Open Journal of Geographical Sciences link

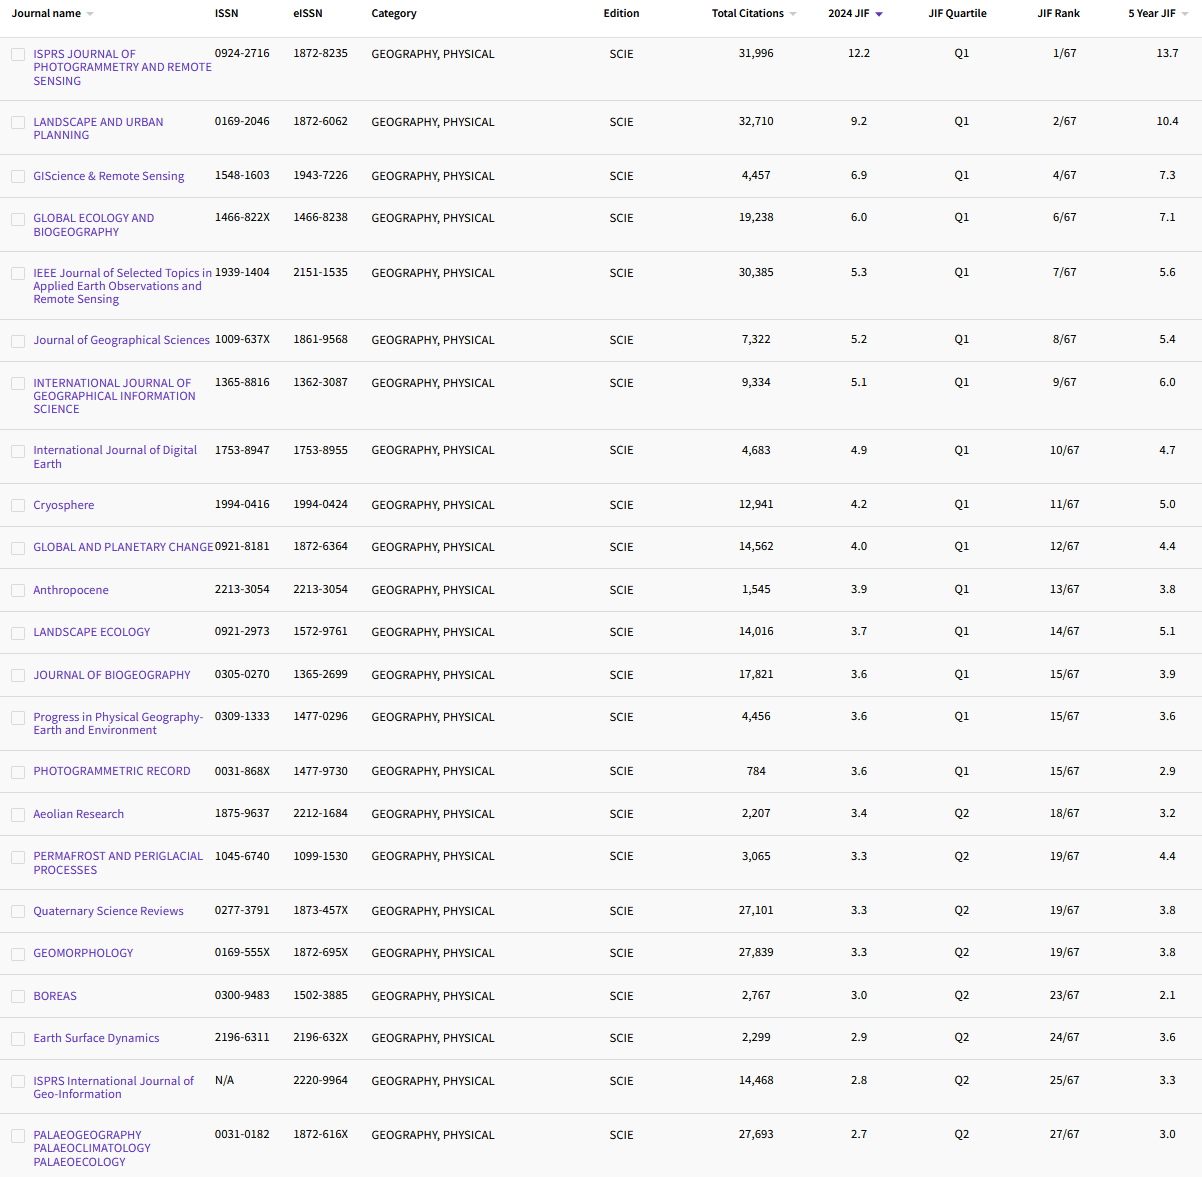[x=121, y=340]
